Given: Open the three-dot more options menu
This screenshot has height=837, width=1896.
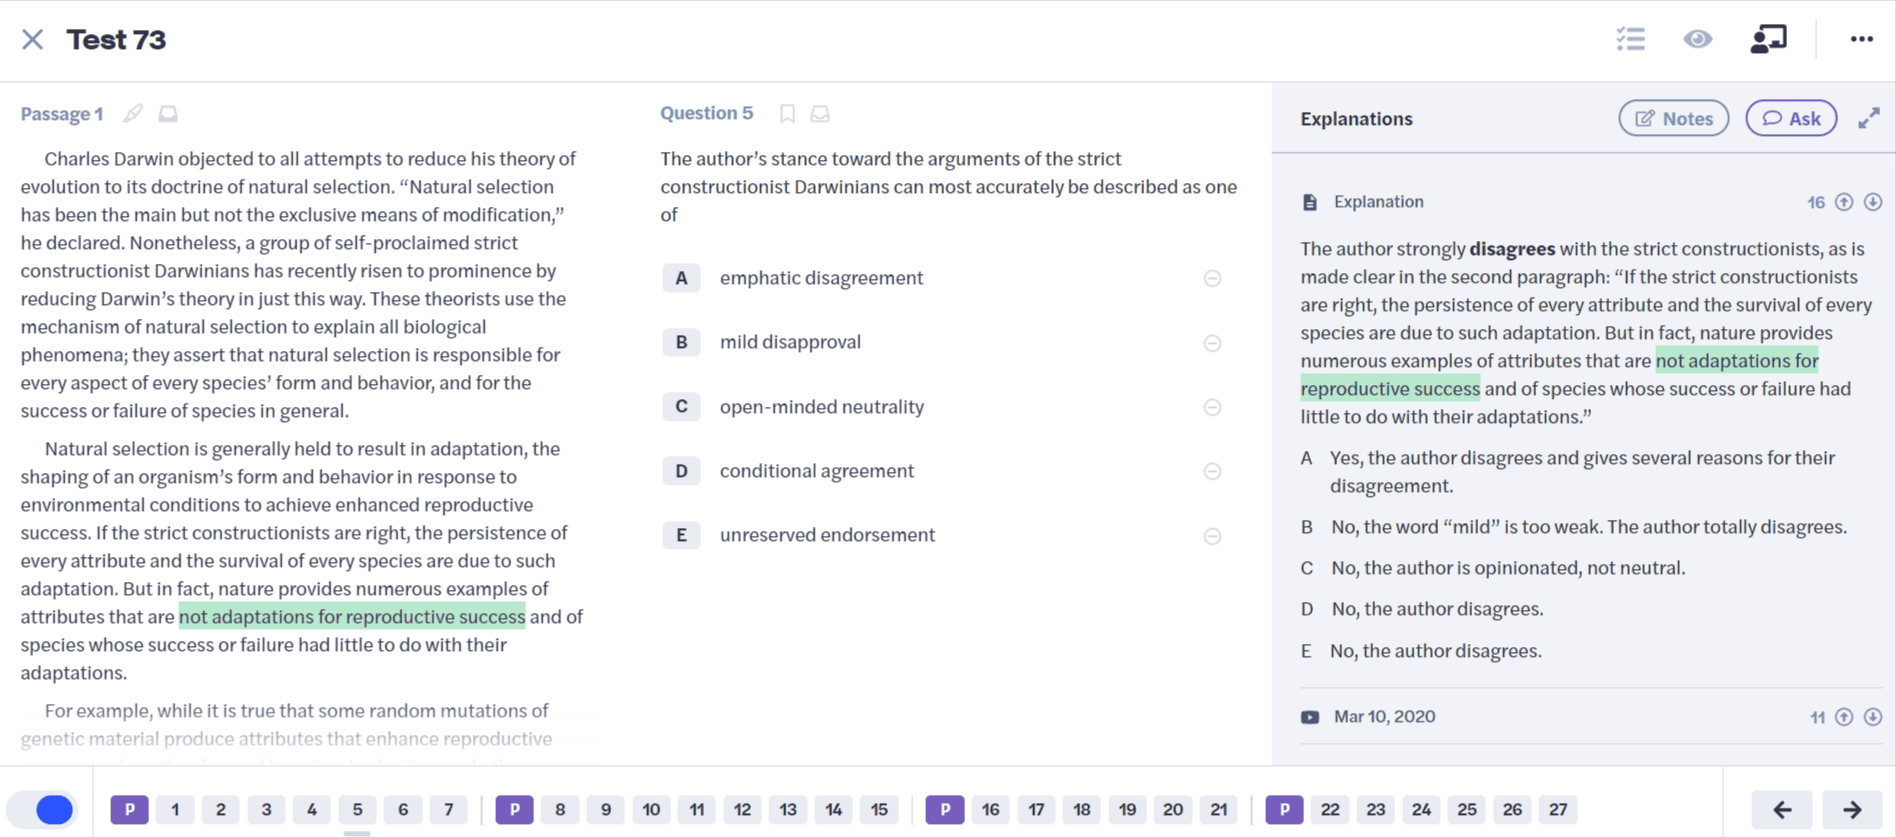Looking at the screenshot, I should click(x=1861, y=39).
